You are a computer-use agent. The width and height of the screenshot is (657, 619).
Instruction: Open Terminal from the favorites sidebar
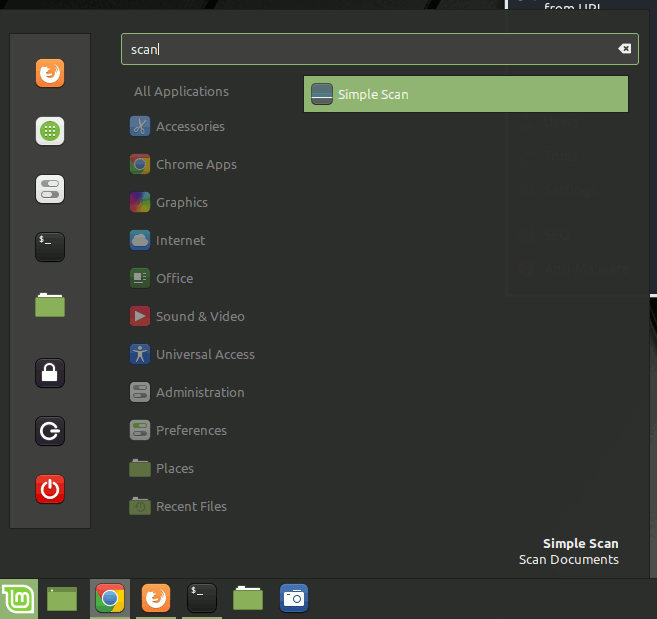click(50, 247)
